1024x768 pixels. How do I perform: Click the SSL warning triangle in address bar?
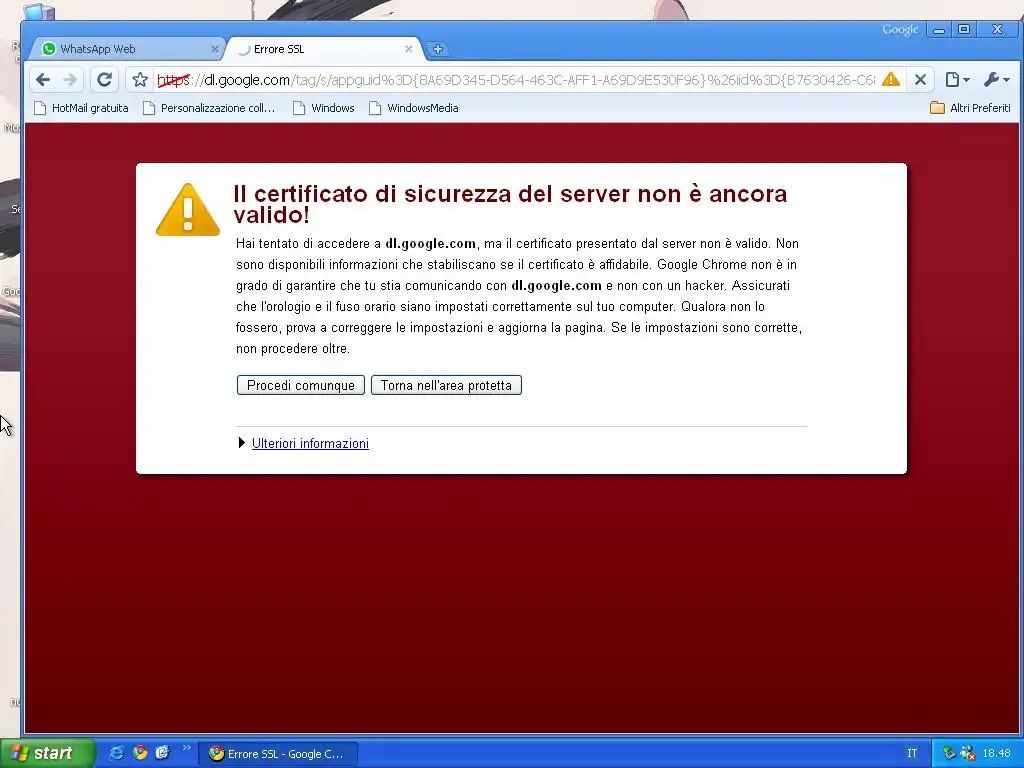click(x=890, y=80)
